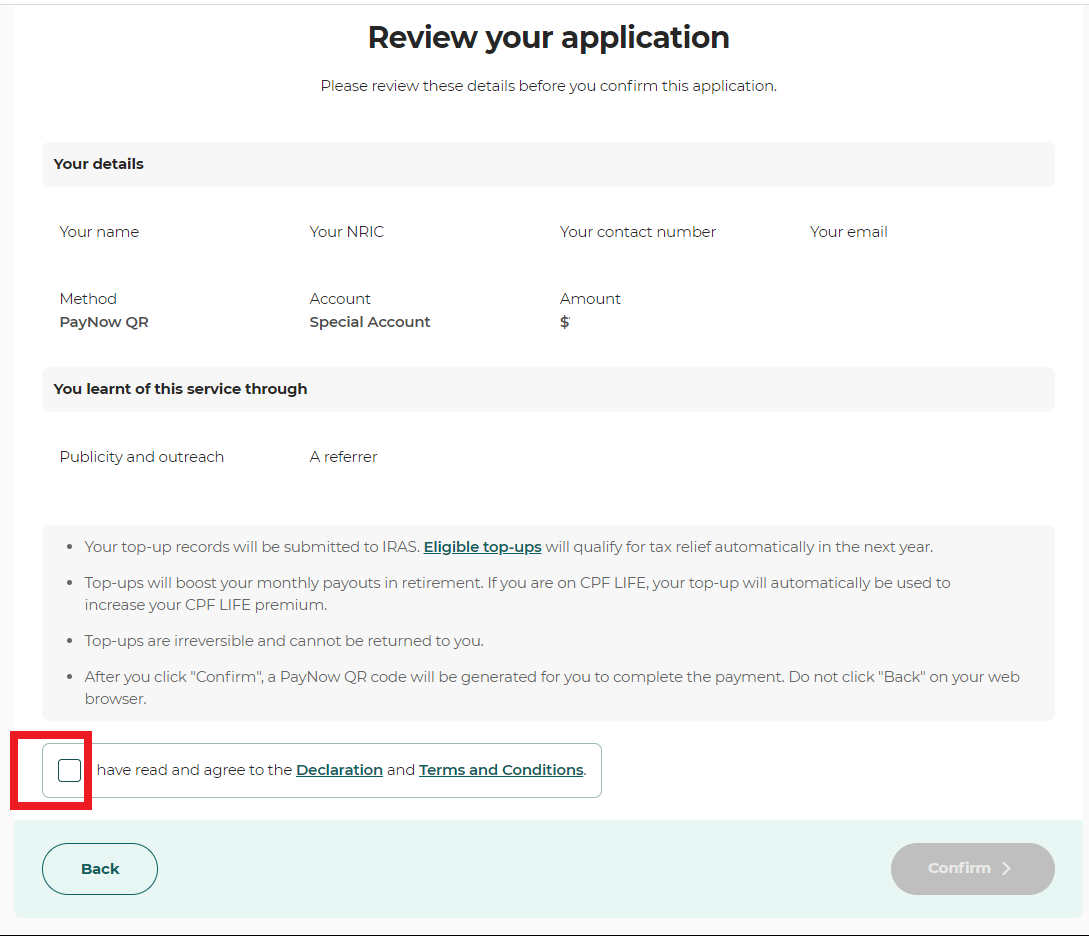The width and height of the screenshot is (1089, 936).
Task: Click the Your contact number label
Action: pyautogui.click(x=637, y=232)
